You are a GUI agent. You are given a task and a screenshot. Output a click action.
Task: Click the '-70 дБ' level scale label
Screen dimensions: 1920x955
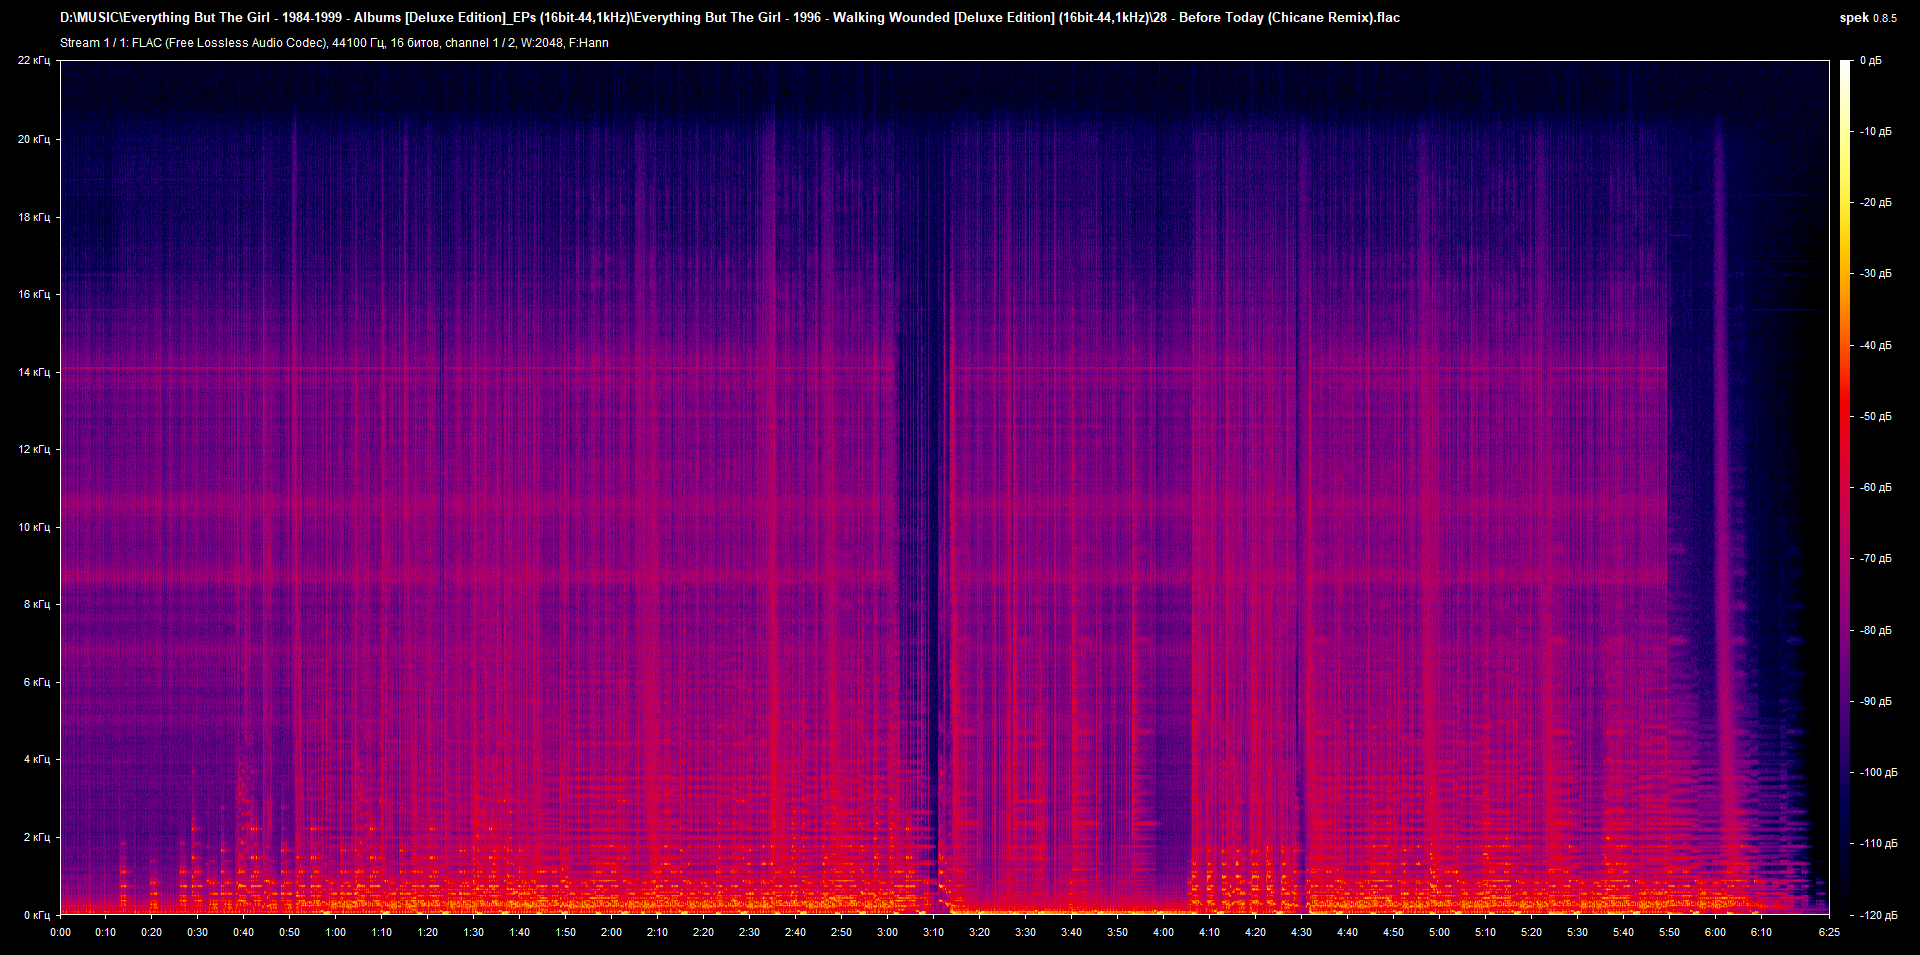point(1876,558)
